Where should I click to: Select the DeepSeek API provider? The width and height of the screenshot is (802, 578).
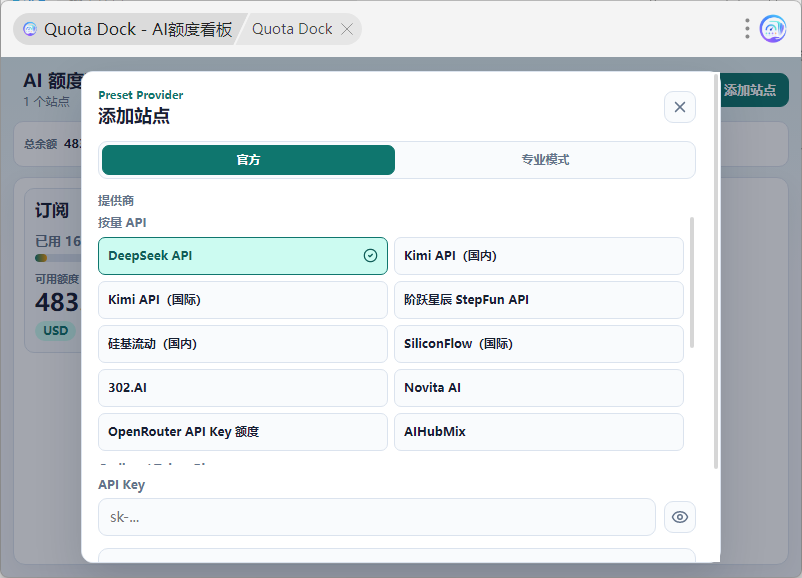click(242, 256)
